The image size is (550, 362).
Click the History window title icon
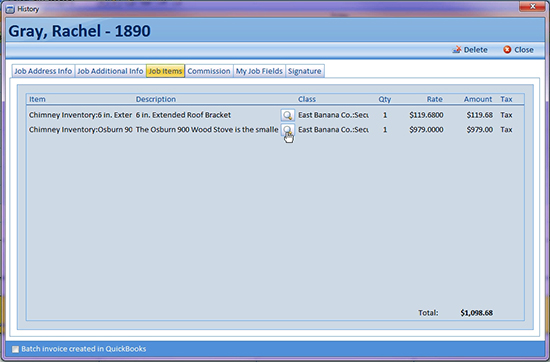11,9
